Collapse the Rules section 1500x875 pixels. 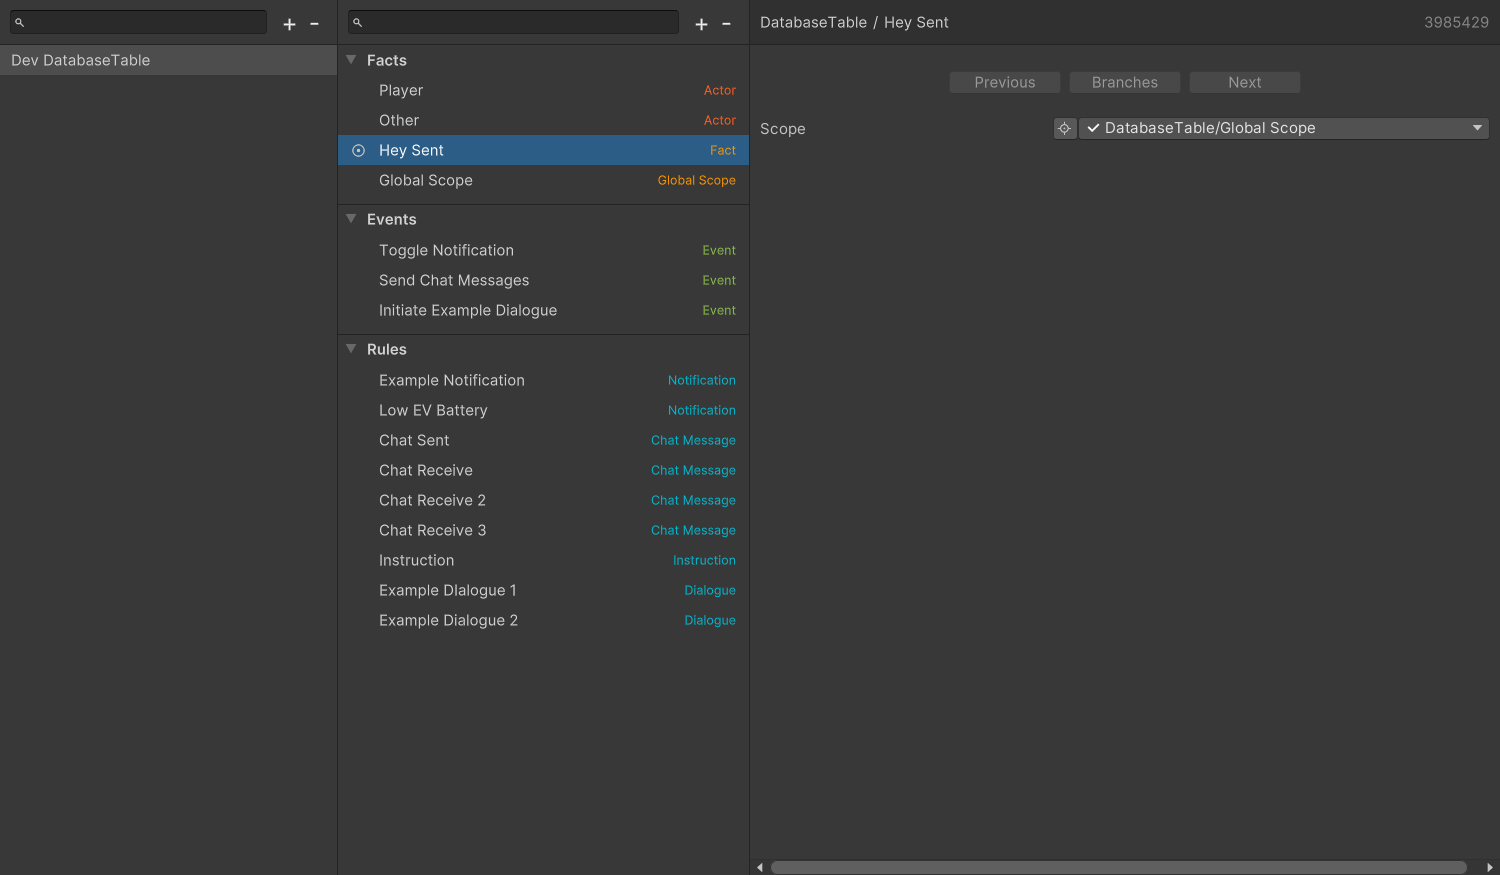[x=351, y=349]
